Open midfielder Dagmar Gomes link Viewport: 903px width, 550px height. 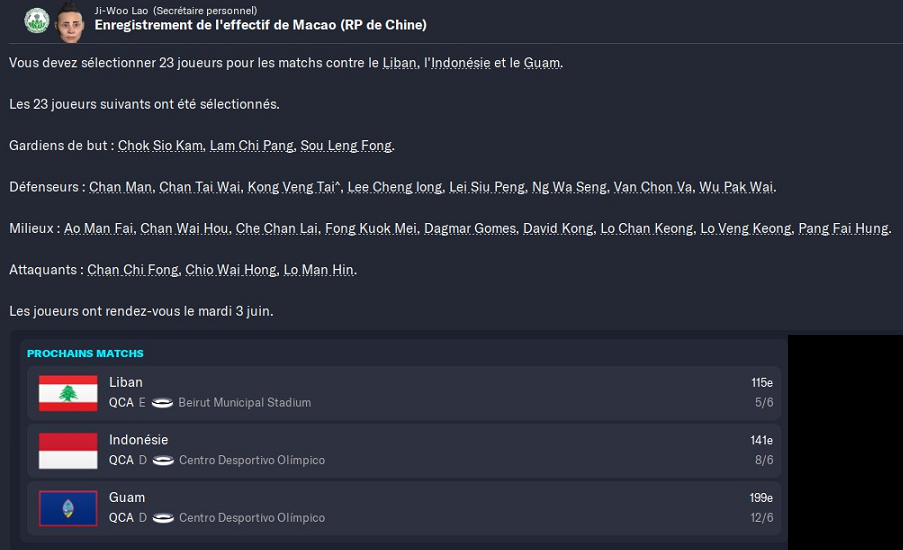(x=469, y=229)
